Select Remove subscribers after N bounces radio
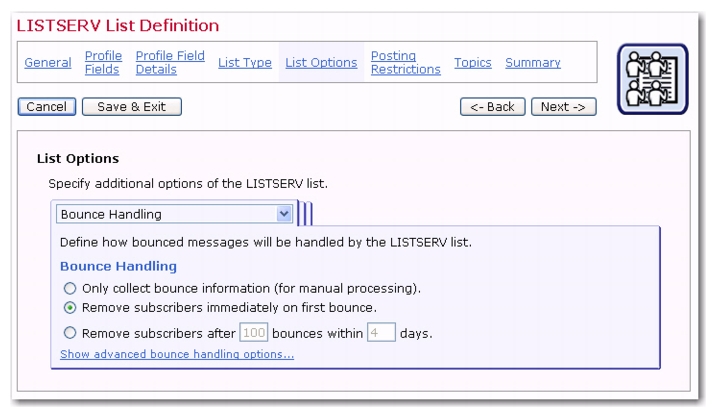 [x=70, y=333]
